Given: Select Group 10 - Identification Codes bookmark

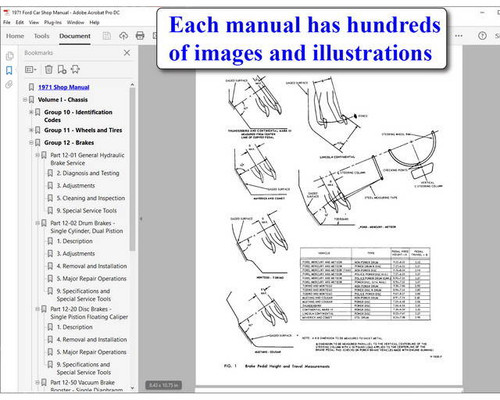Looking at the screenshot, I should (78, 116).
